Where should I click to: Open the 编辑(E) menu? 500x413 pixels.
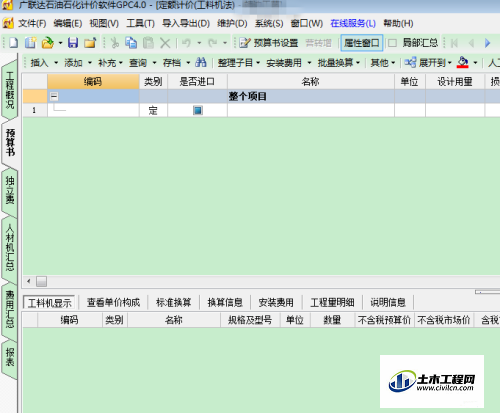(68, 23)
